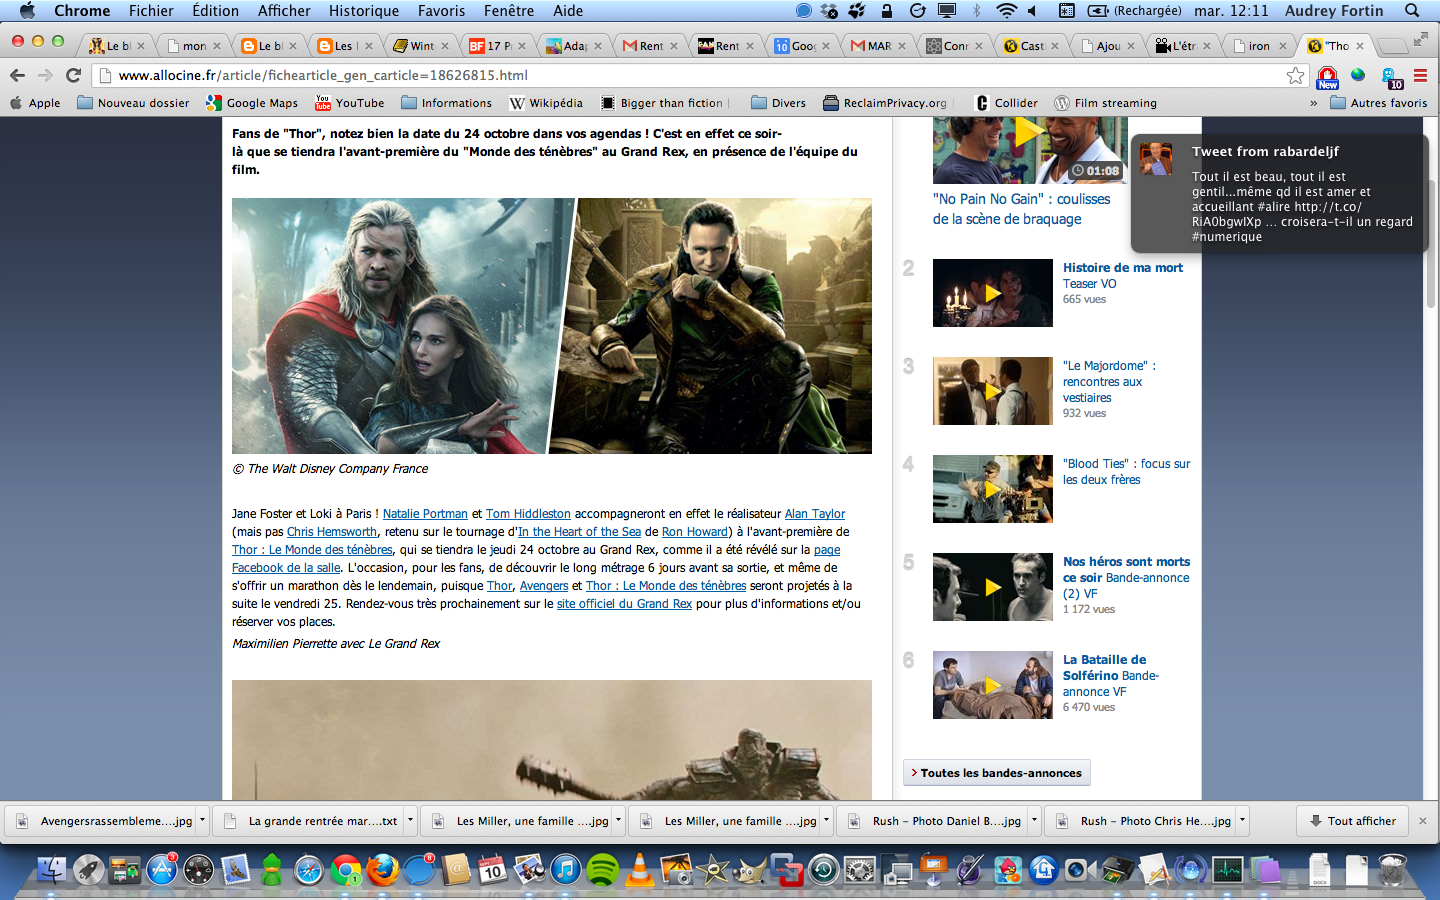The image size is (1440, 900).
Task: Open the Wi-Fi status menu
Action: point(1007,11)
